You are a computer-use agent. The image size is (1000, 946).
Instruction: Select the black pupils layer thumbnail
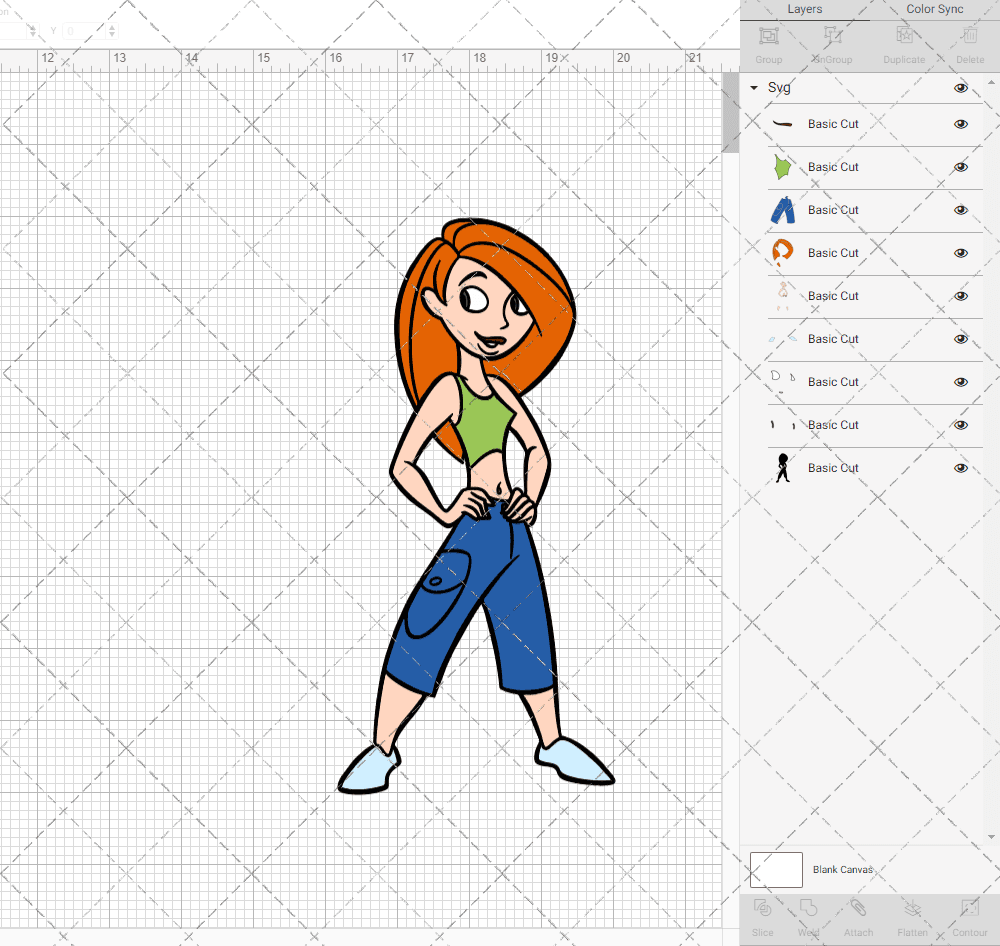783,425
